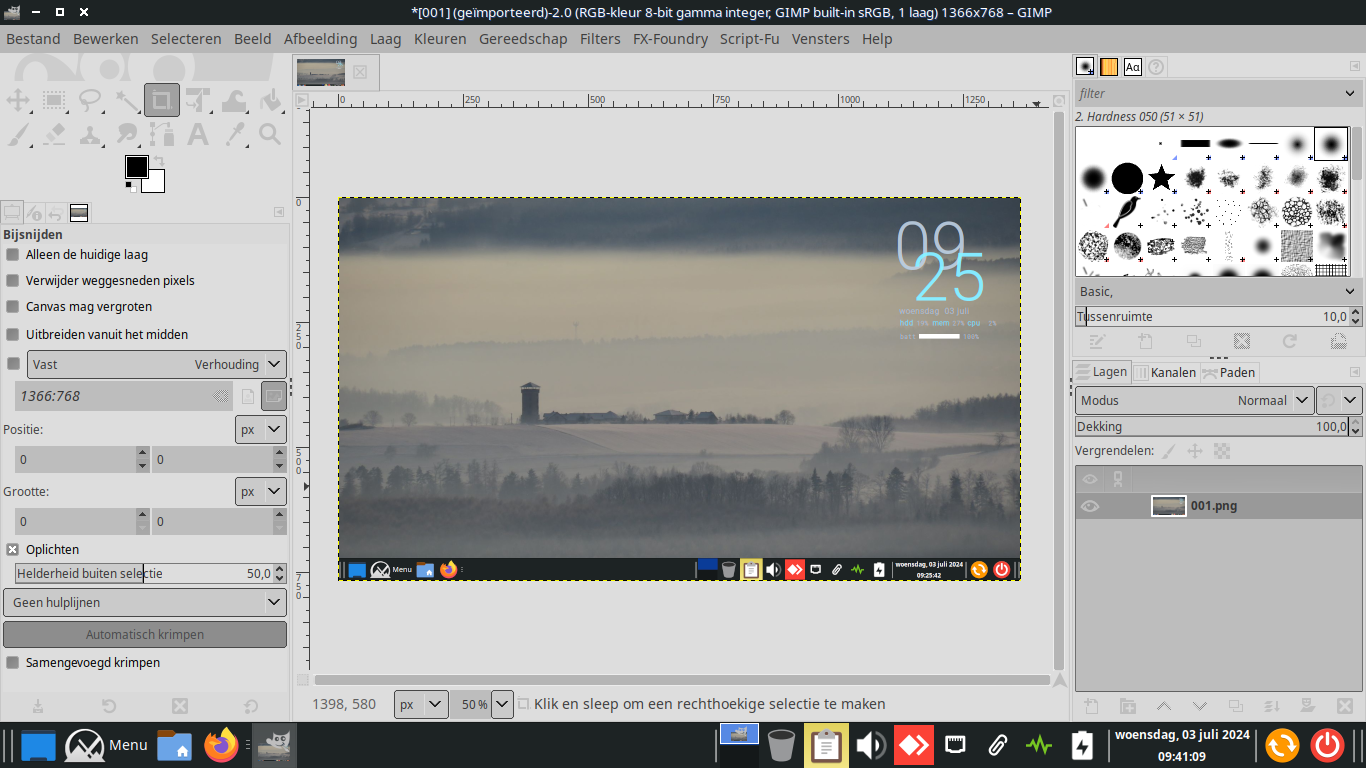Viewport: 1366px width, 768px height.
Task: Select the Color Picker eyedropper tool
Action: tap(235, 134)
